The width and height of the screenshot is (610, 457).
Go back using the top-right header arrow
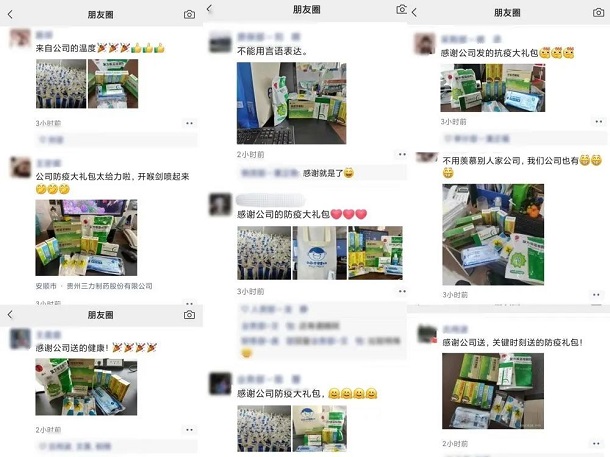click(x=414, y=12)
